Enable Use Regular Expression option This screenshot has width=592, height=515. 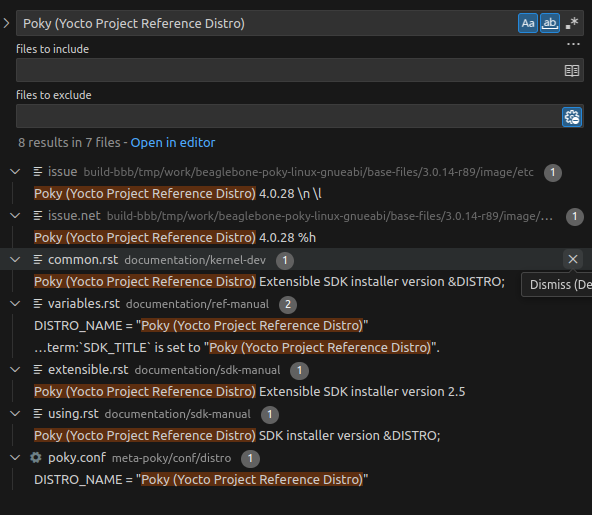coord(572,23)
